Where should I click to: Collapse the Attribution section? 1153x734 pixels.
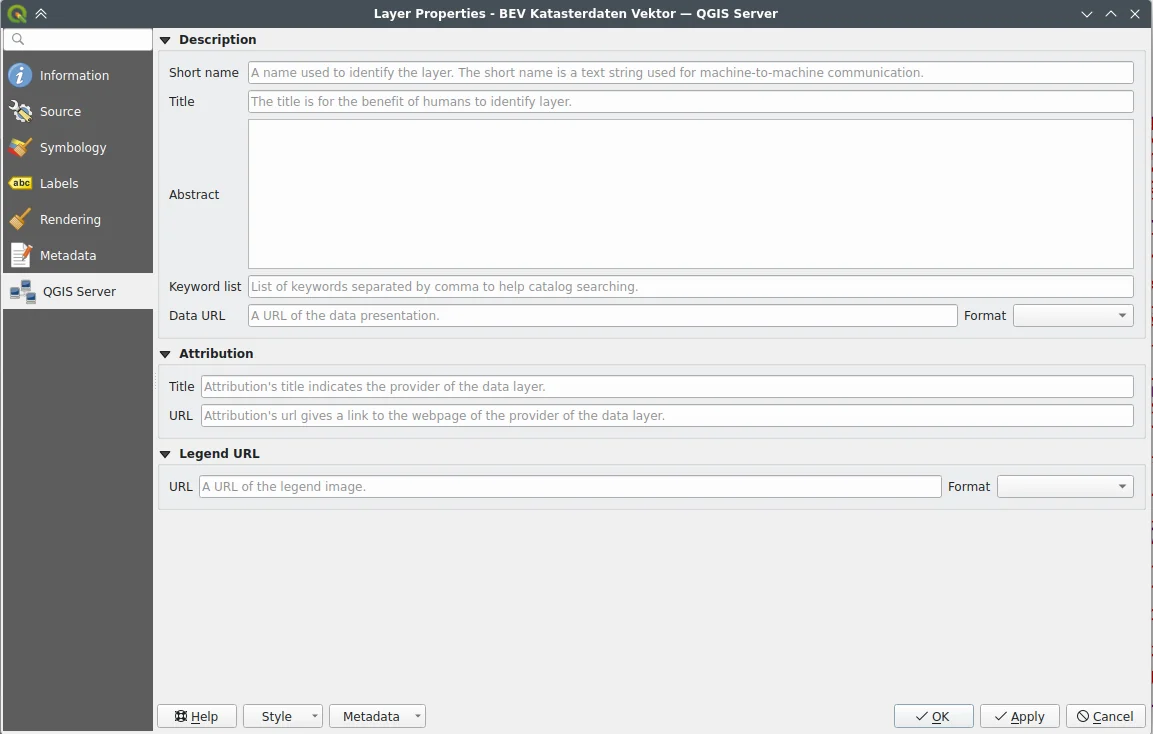coord(165,354)
